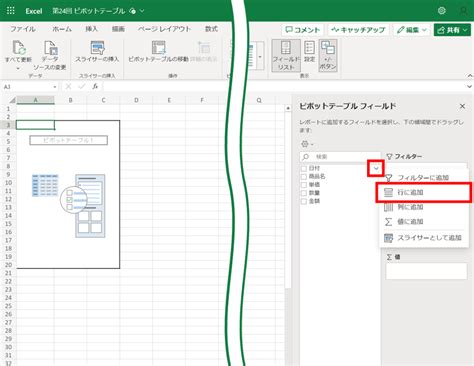Expand the ribbon gallery dropdown arrow
This screenshot has height=366, width=474.
260,56
